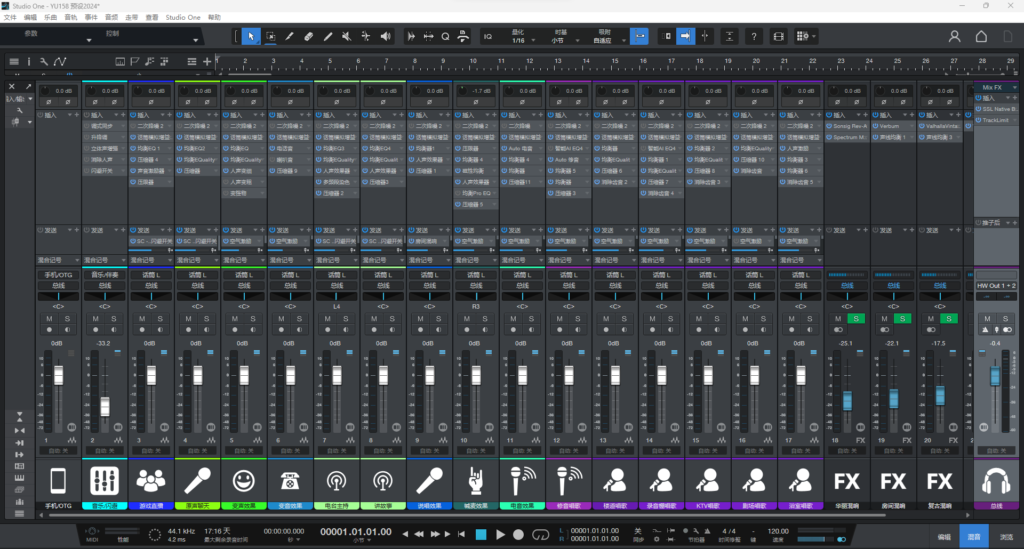Image resolution: width=1024 pixels, height=549 pixels.
Task: Select the Listen speaker tool
Action: click(x=386, y=37)
